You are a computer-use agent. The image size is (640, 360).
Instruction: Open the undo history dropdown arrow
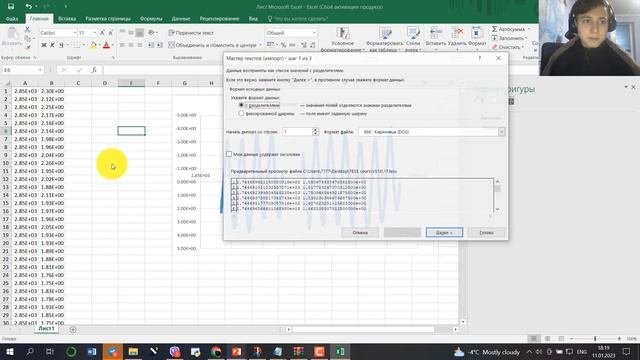coord(36,7)
